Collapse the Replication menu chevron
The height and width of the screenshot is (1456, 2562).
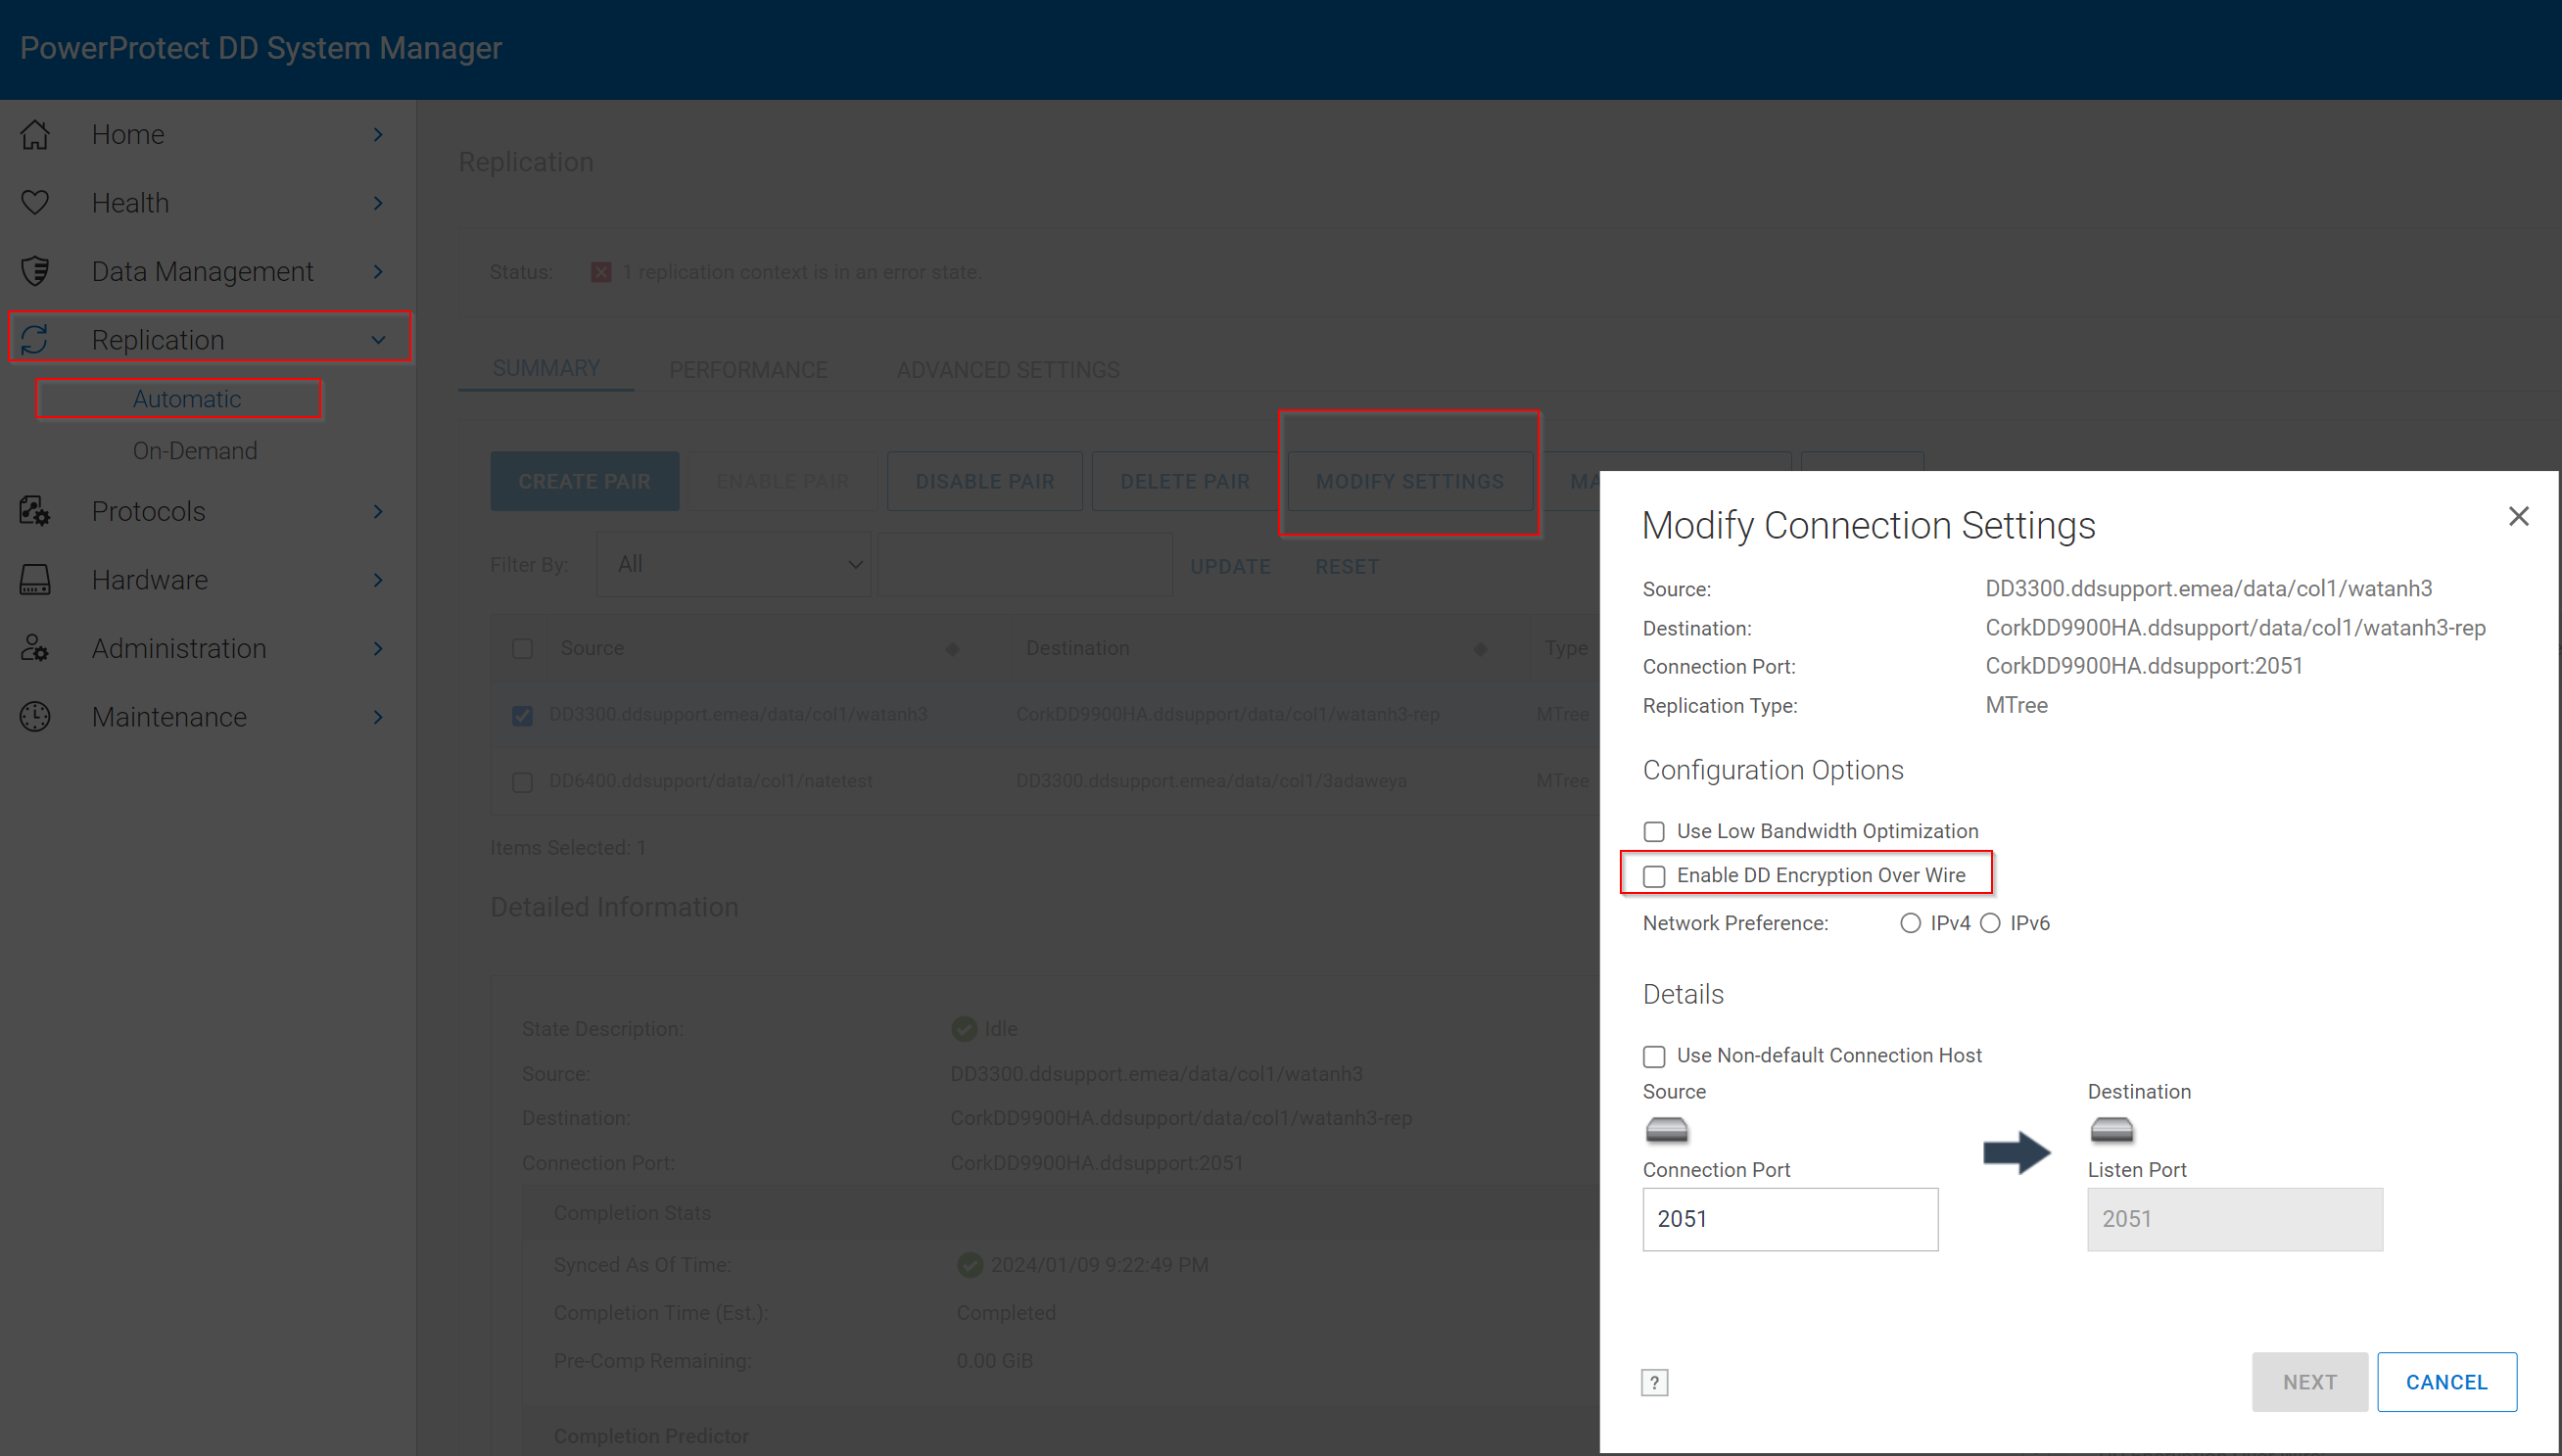pos(378,339)
